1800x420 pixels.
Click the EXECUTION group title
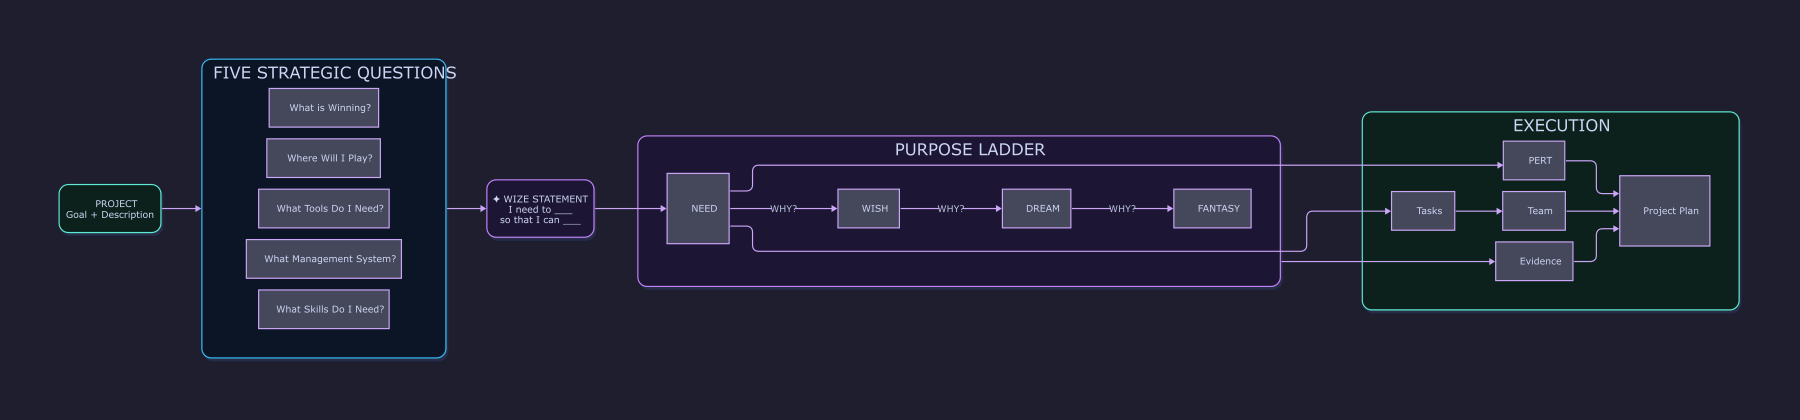1561,126
